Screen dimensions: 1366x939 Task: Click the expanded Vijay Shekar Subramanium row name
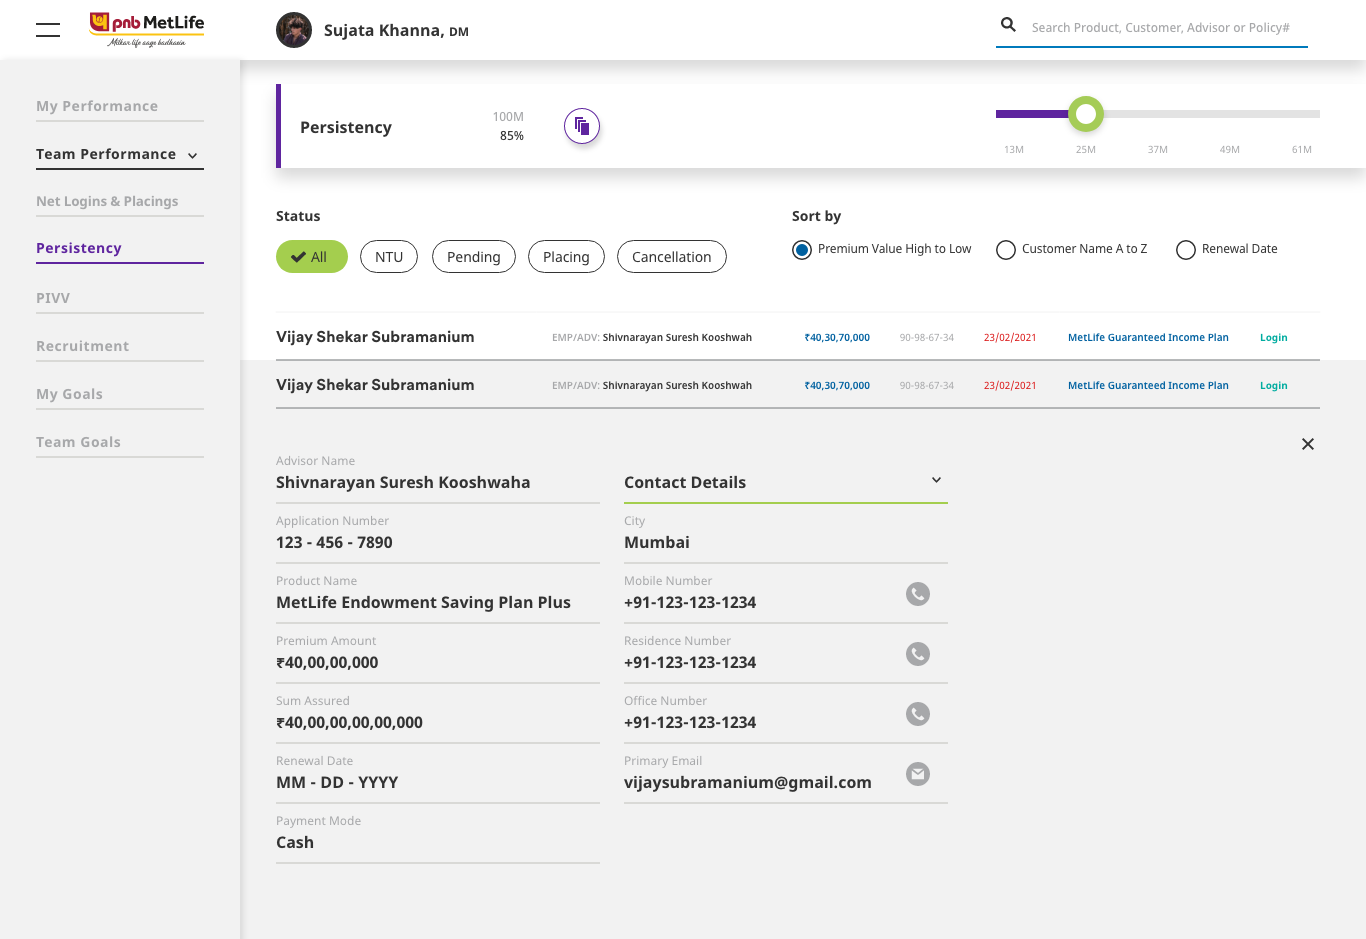click(375, 385)
